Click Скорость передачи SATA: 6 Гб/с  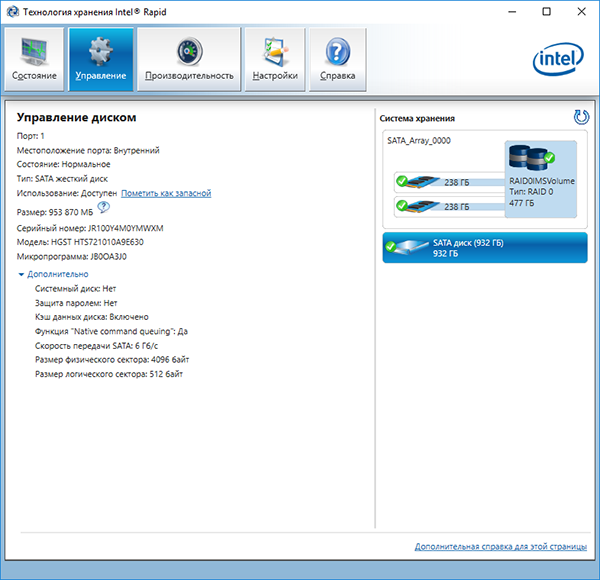point(96,346)
